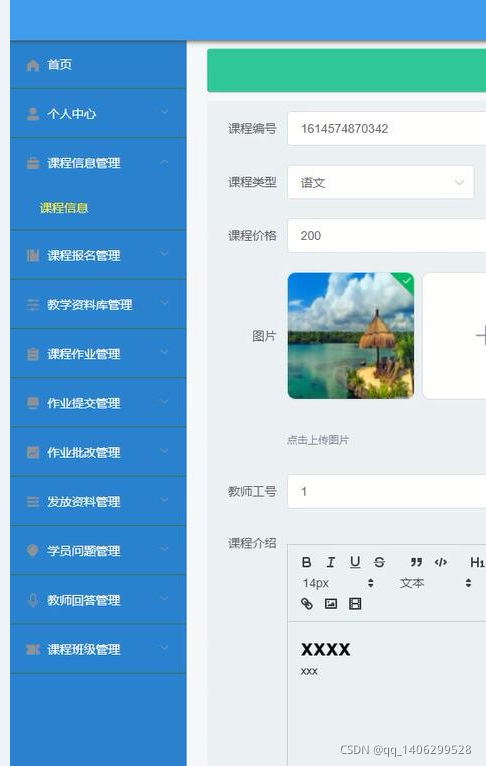Click the person icon beside 个人中心

(x=33, y=114)
